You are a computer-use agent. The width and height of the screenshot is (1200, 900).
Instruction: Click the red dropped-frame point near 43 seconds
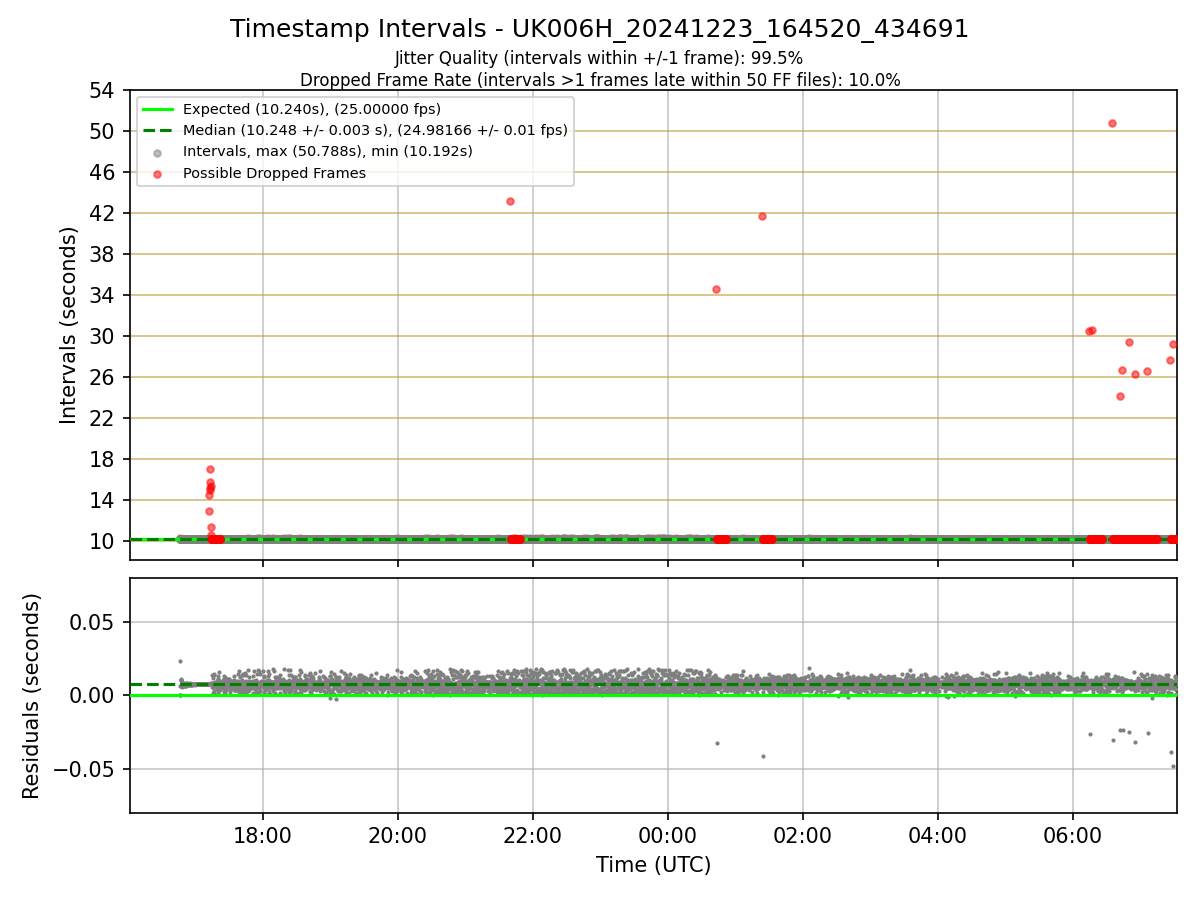tap(510, 201)
